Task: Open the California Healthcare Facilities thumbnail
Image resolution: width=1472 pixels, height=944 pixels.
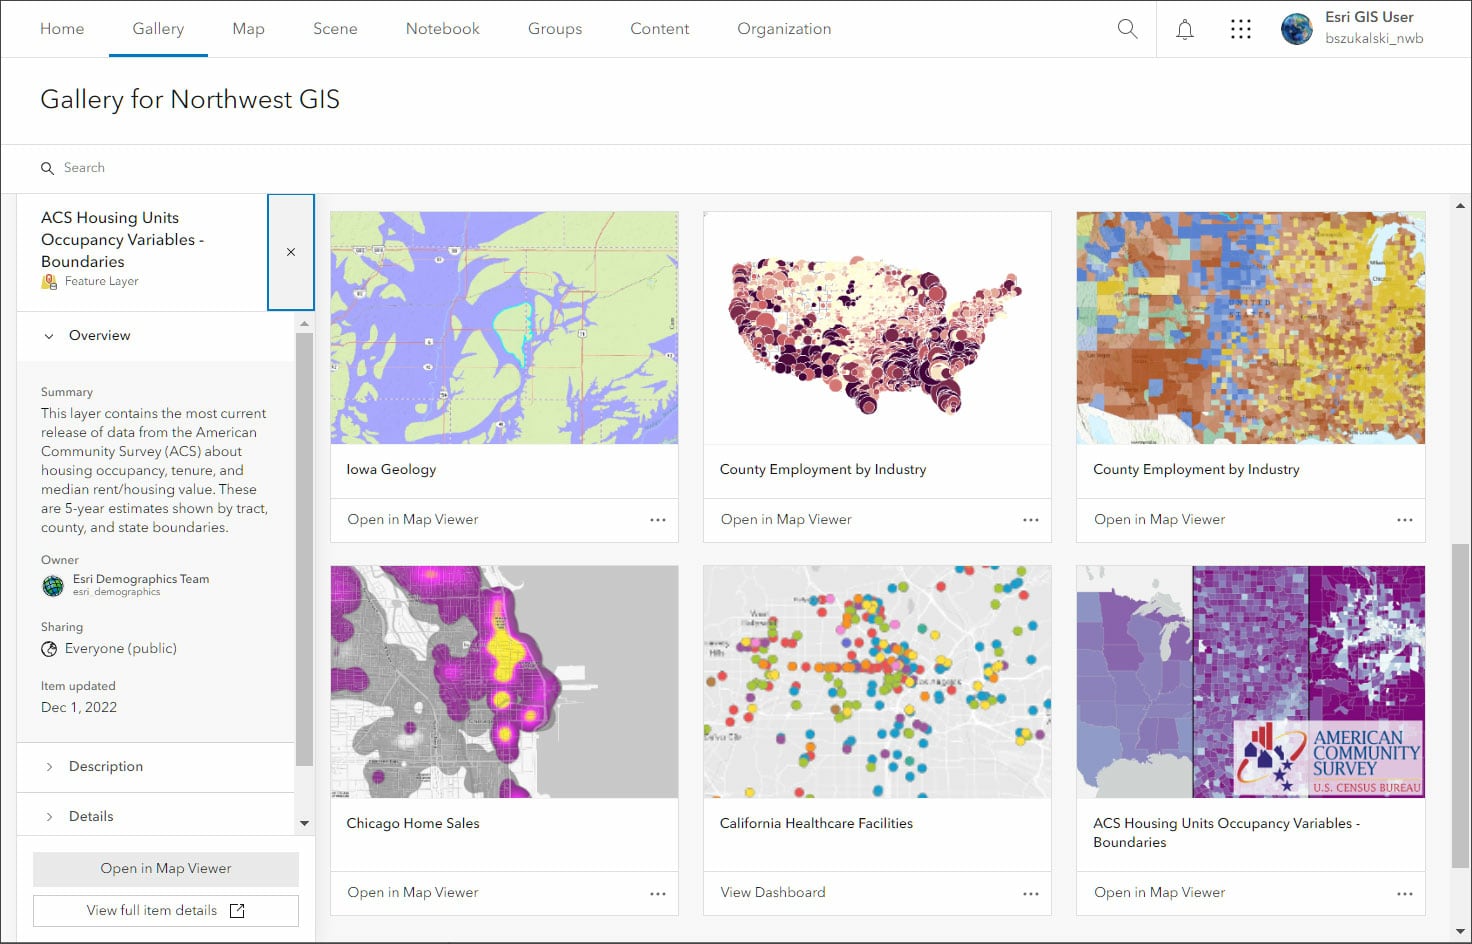Action: tap(877, 682)
